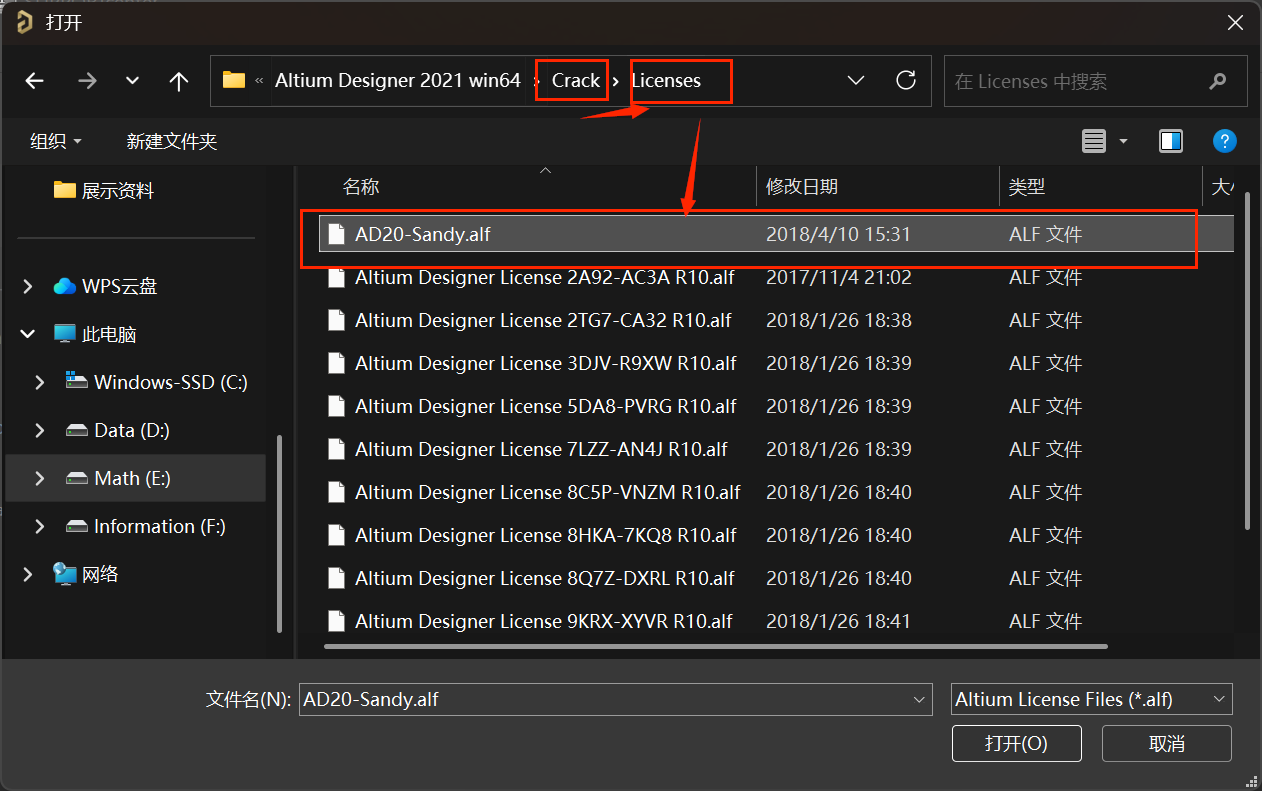This screenshot has height=791, width=1262.
Task: Select the Crack breadcrumb segment
Action: click(x=576, y=80)
